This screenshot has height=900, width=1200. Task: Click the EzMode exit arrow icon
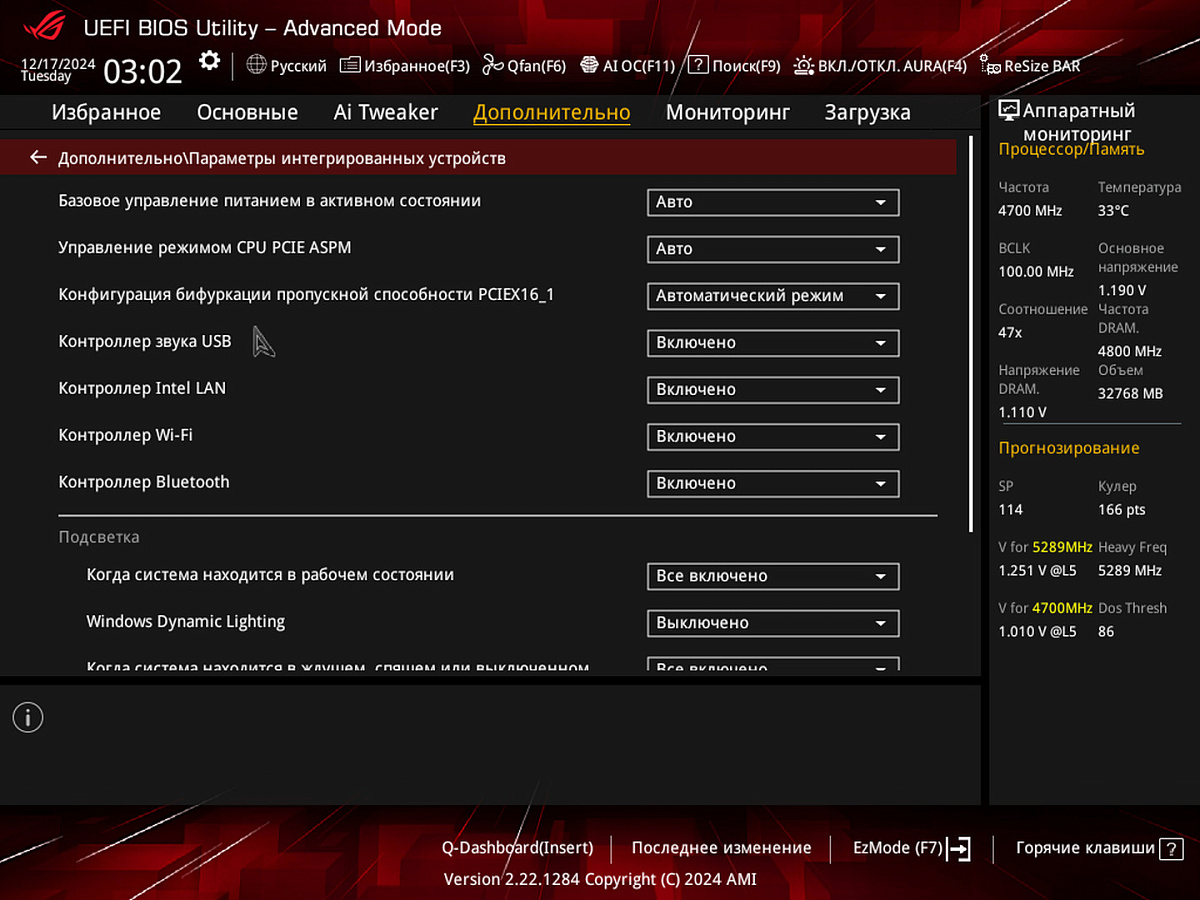click(959, 849)
